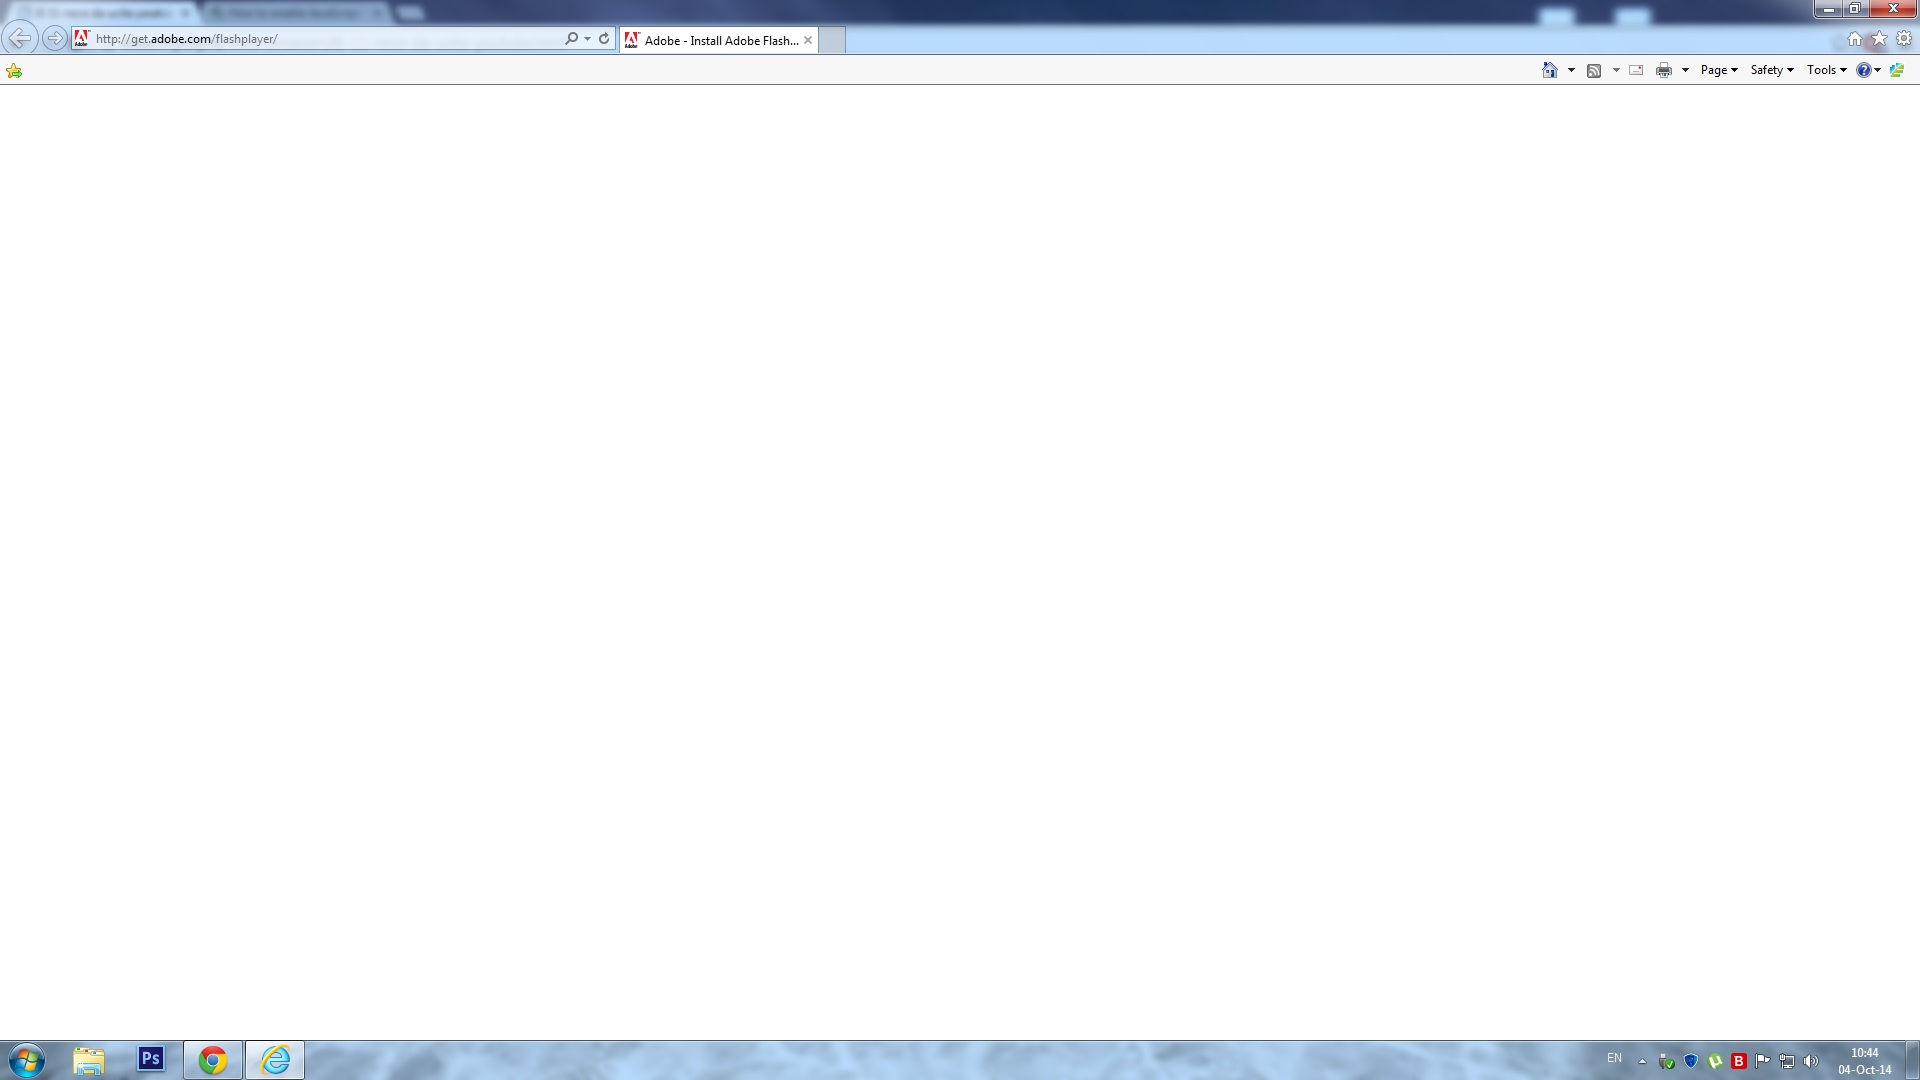Expand the print options arrow
Image resolution: width=1920 pixels, height=1080 pixels.
tap(1685, 70)
